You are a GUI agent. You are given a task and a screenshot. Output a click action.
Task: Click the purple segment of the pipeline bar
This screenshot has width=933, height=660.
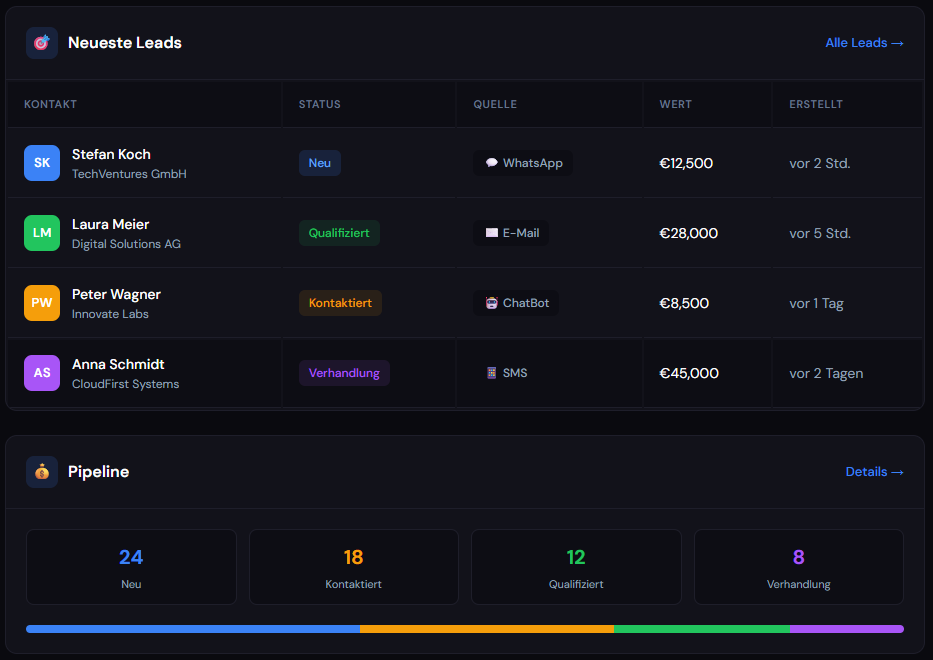click(846, 629)
